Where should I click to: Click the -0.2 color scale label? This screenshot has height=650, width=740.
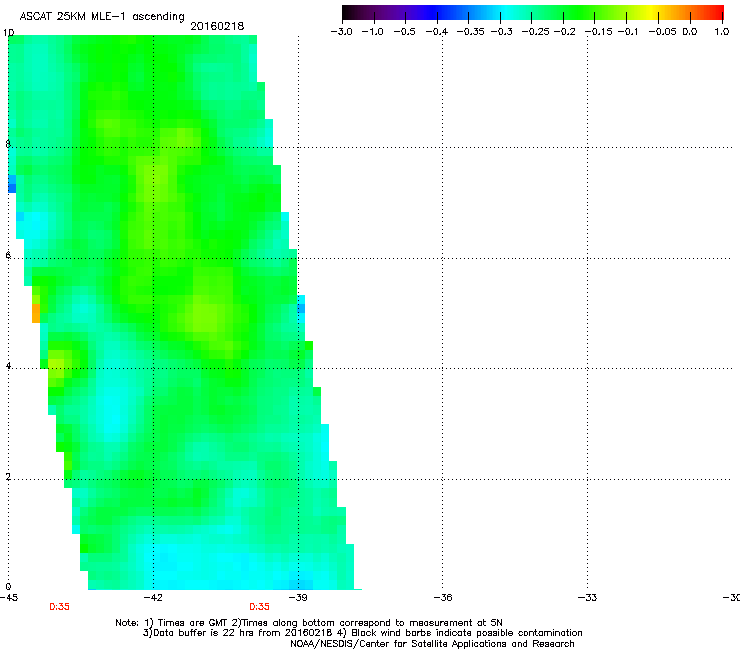[x=564, y=32]
